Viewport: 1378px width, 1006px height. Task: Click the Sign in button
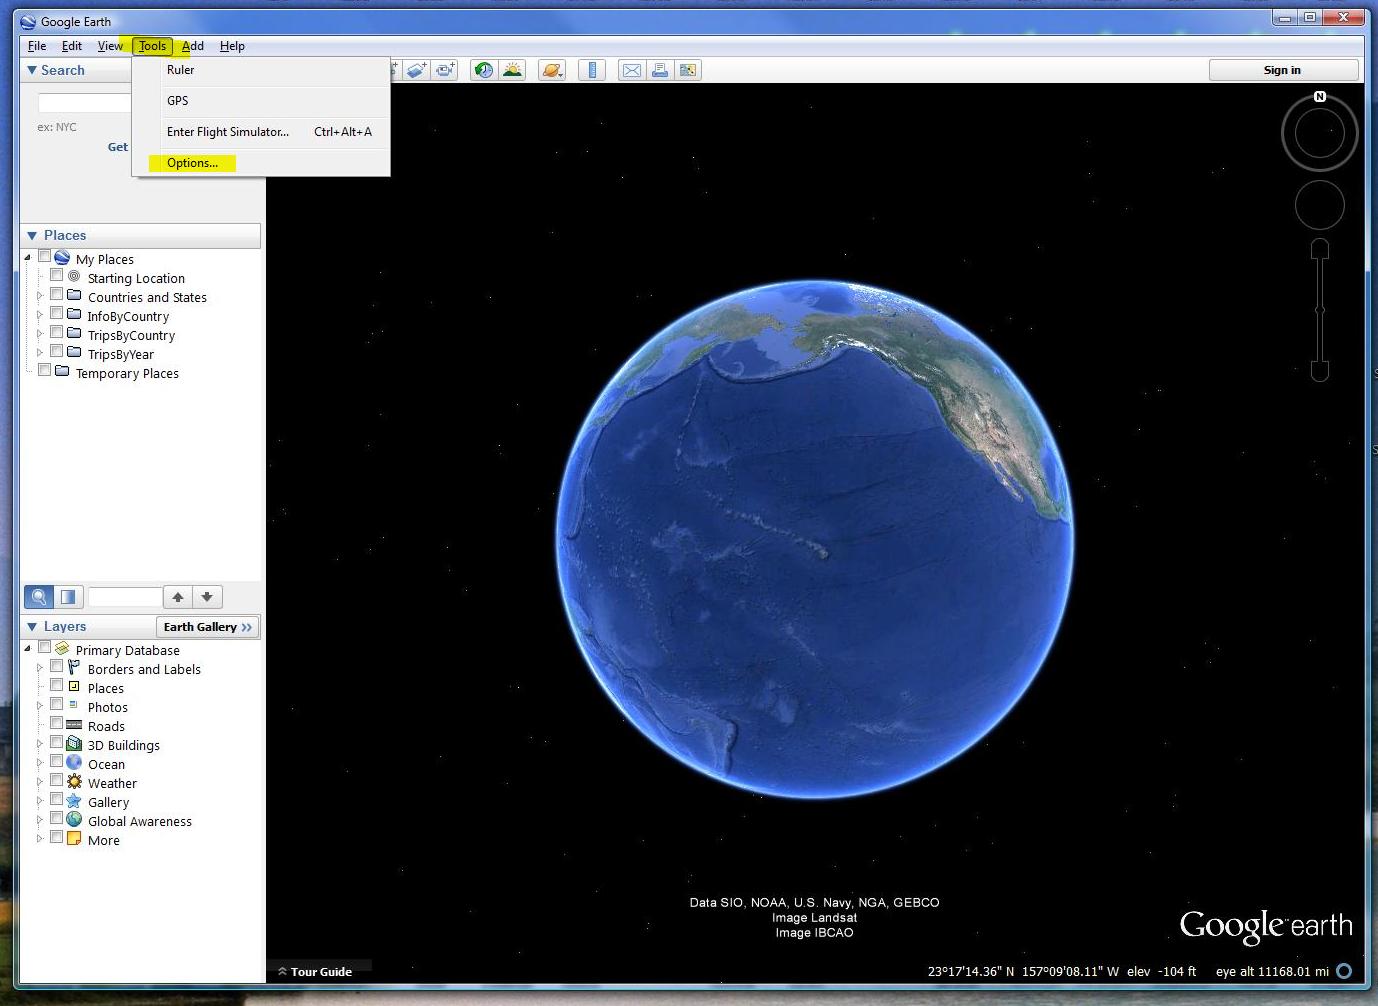coord(1282,70)
